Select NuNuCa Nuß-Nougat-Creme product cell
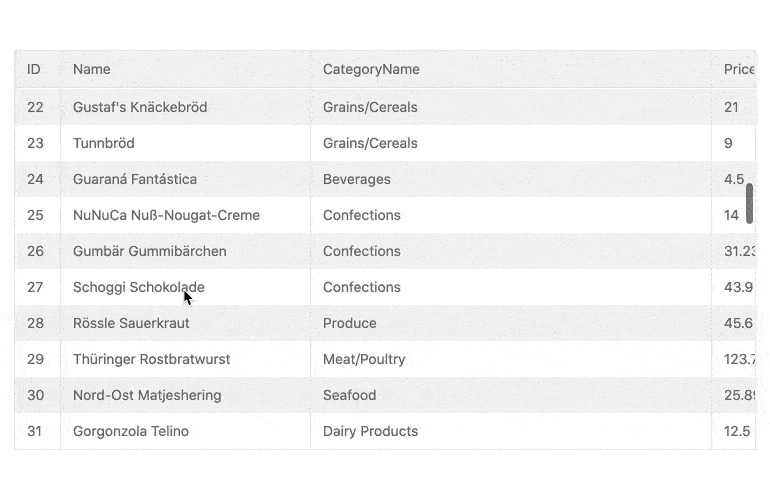Image resolution: width=770 pixels, height=500 pixels. (x=166, y=215)
